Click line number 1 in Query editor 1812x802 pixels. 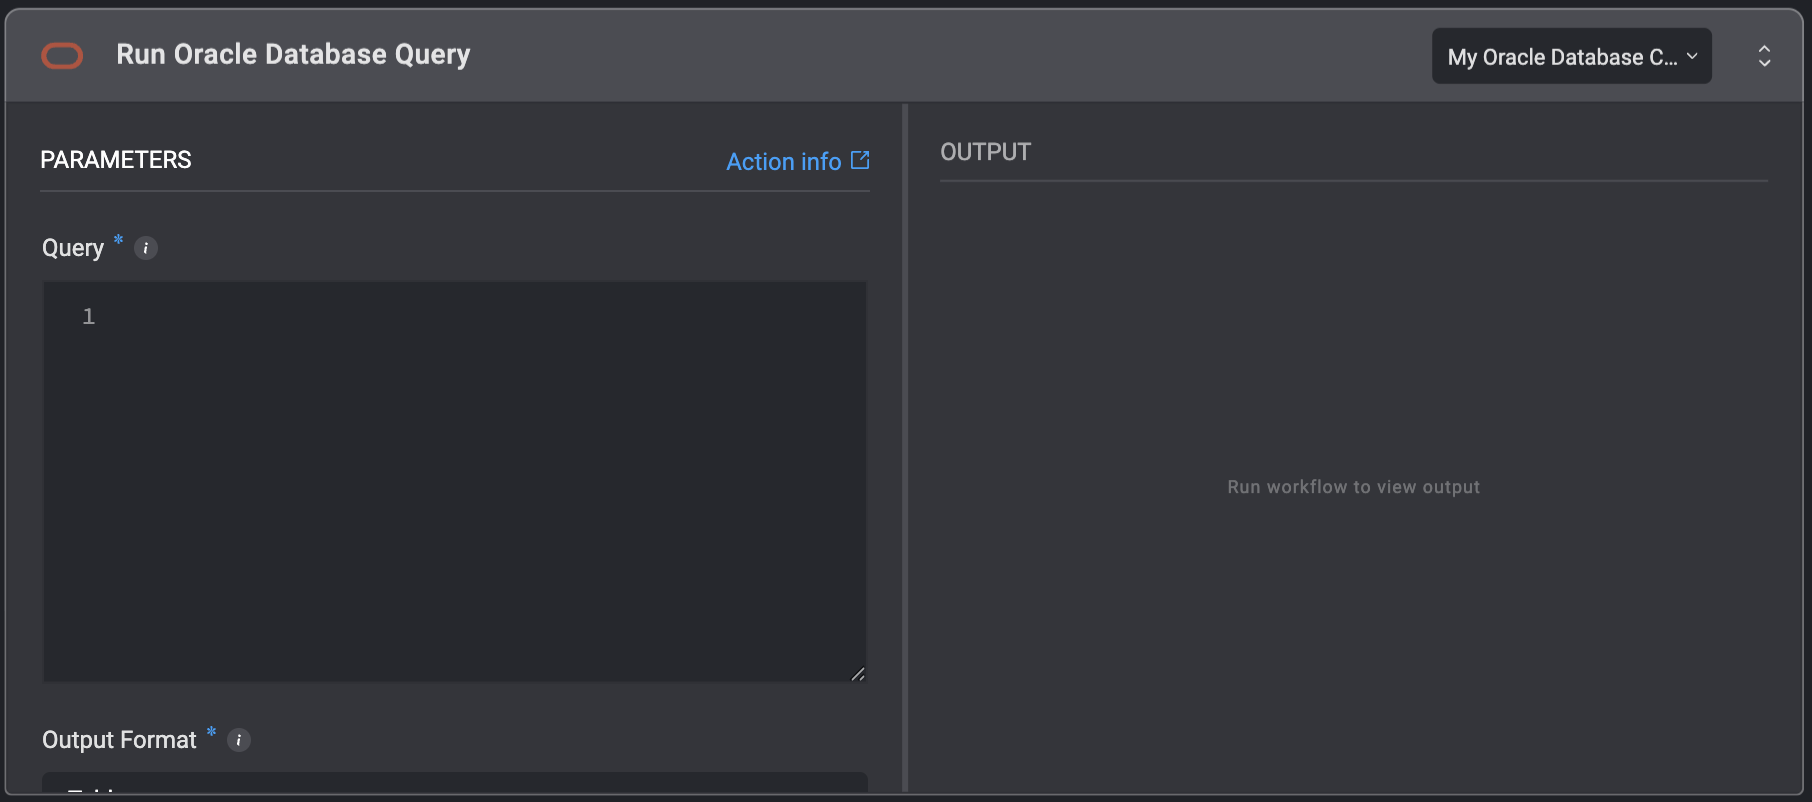(x=88, y=316)
